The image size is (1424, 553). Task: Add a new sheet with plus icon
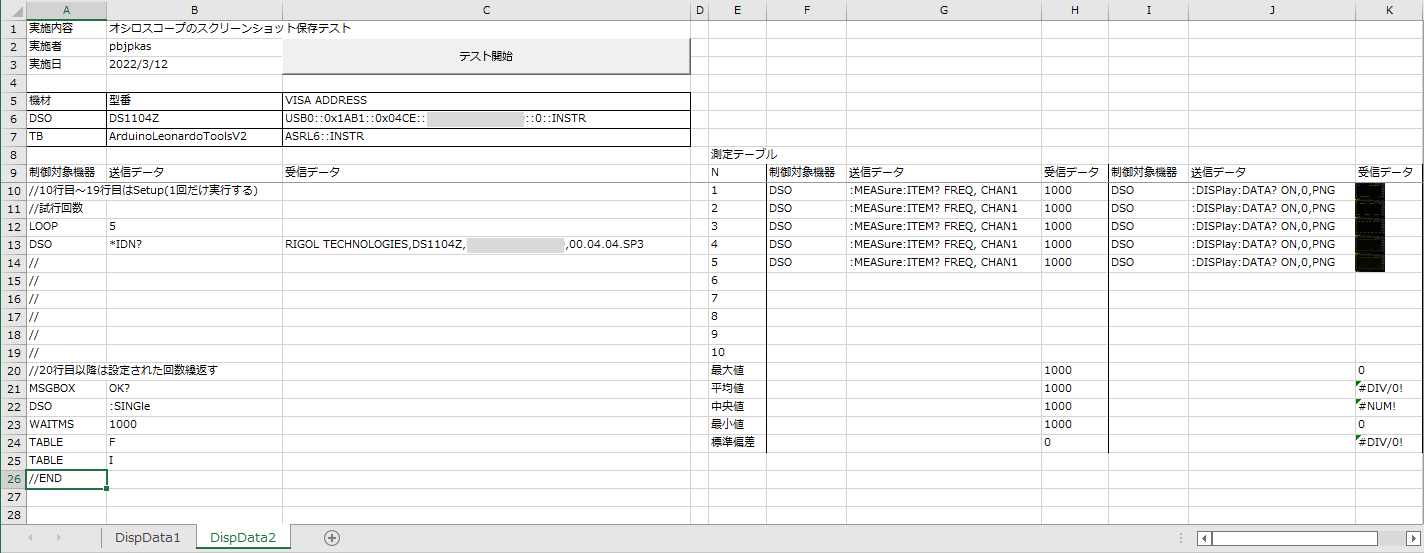332,538
